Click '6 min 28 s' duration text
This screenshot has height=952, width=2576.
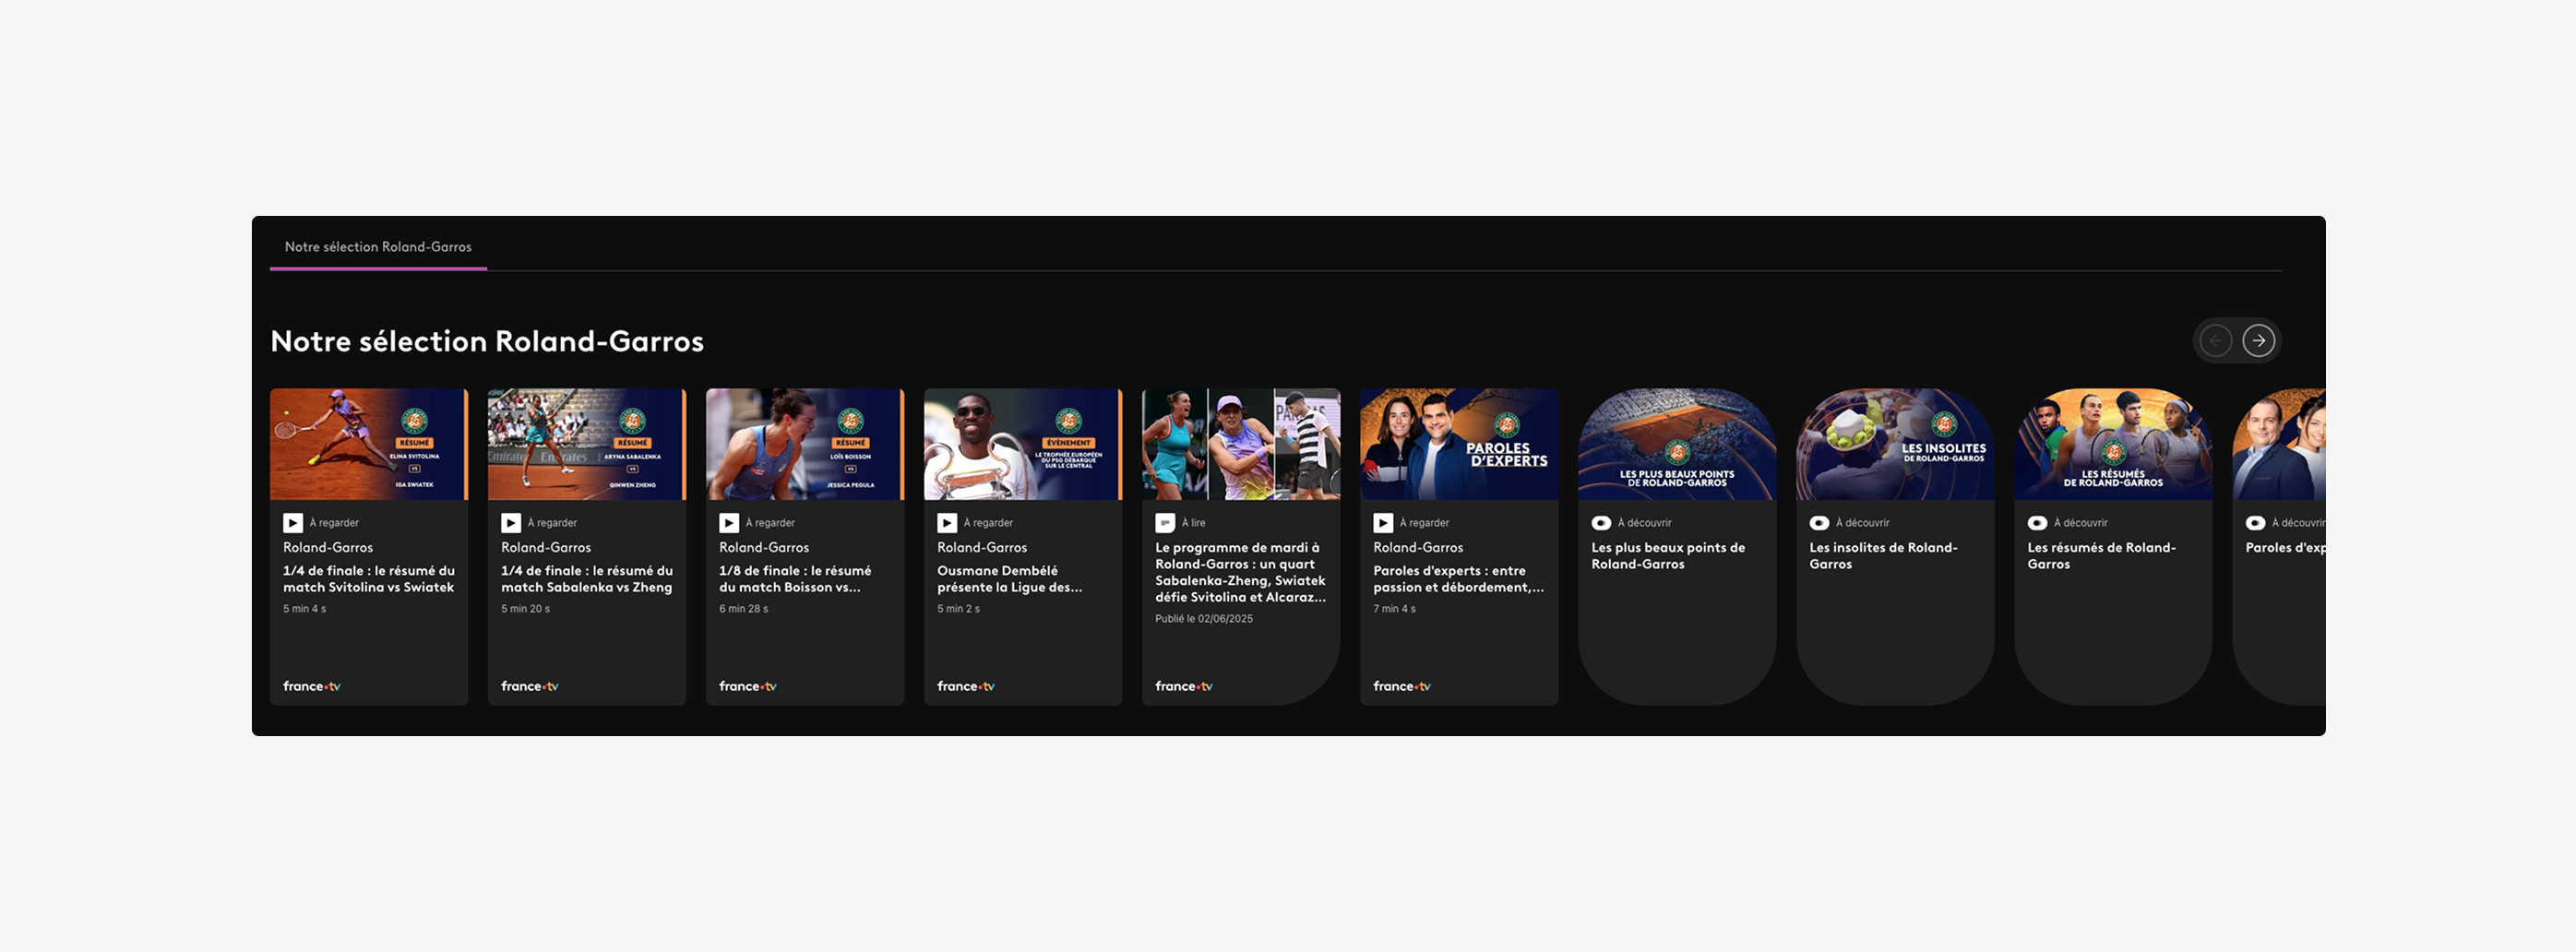click(x=743, y=609)
